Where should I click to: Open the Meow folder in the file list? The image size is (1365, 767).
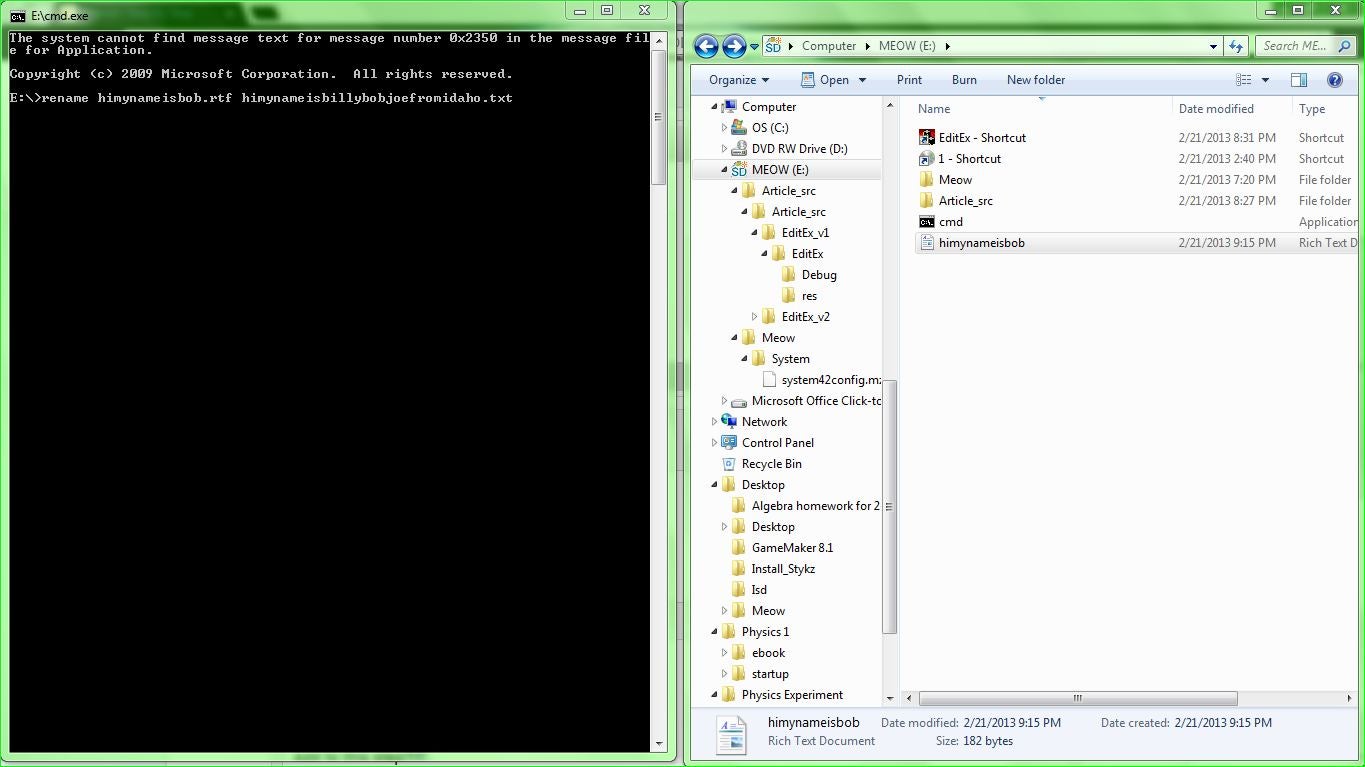(x=955, y=179)
